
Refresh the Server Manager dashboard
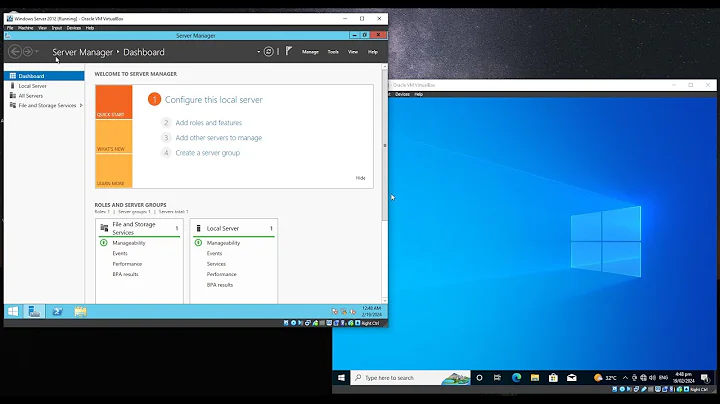(x=269, y=52)
